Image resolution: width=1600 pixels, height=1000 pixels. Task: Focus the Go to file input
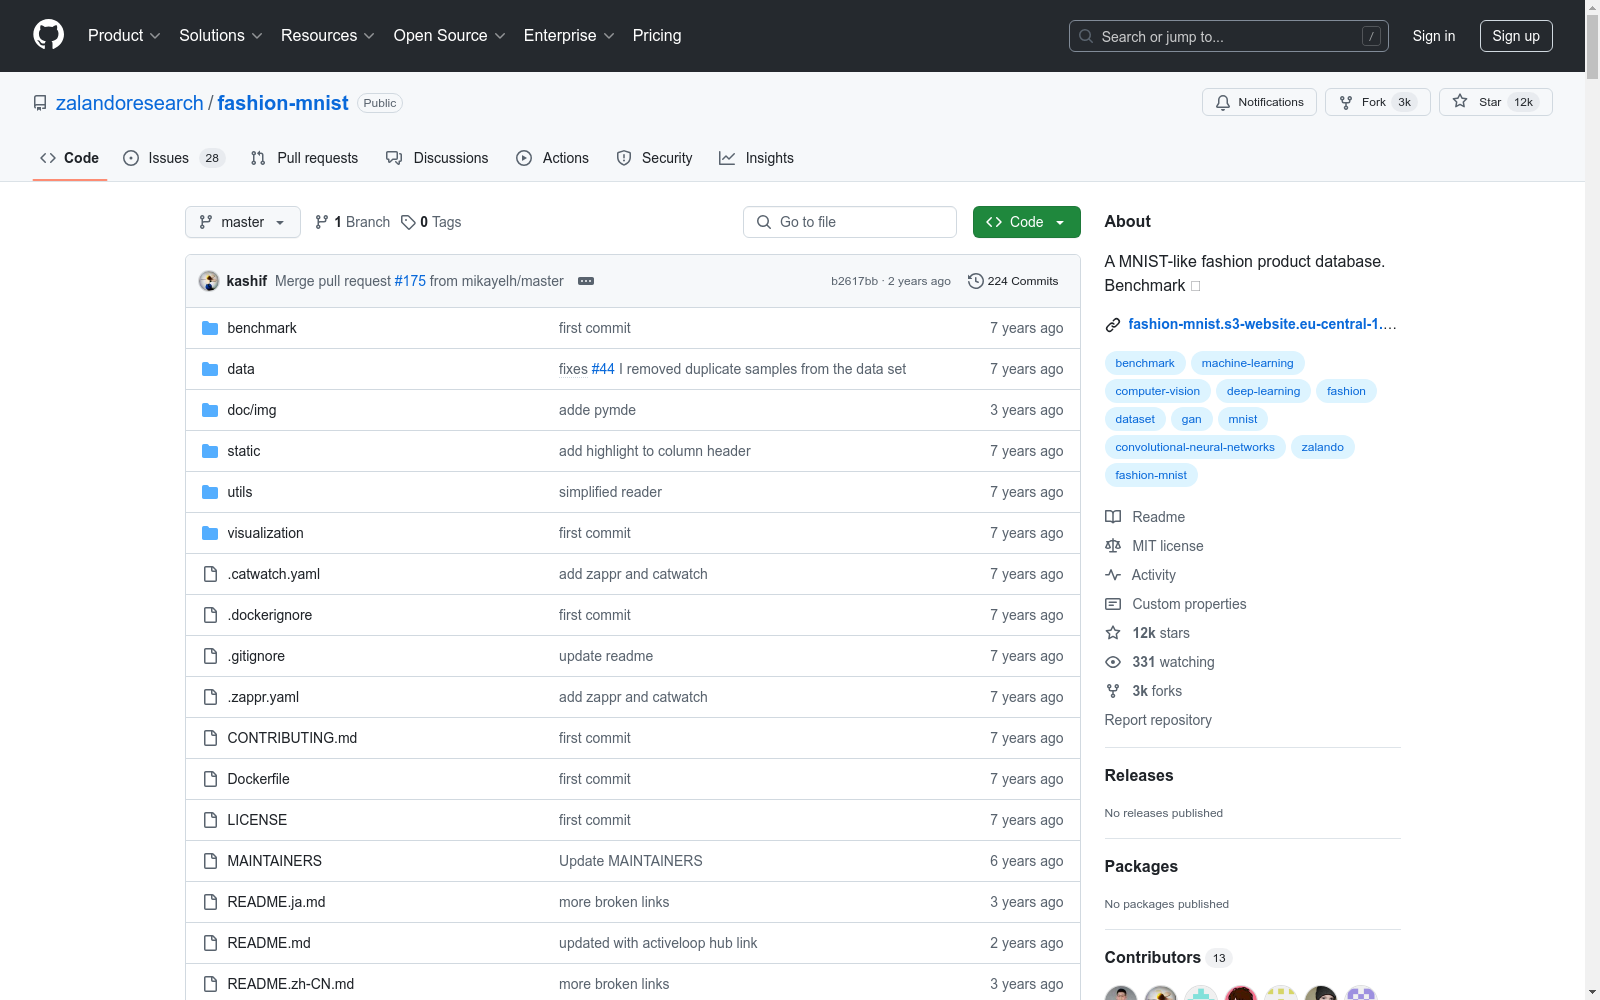pyautogui.click(x=850, y=222)
